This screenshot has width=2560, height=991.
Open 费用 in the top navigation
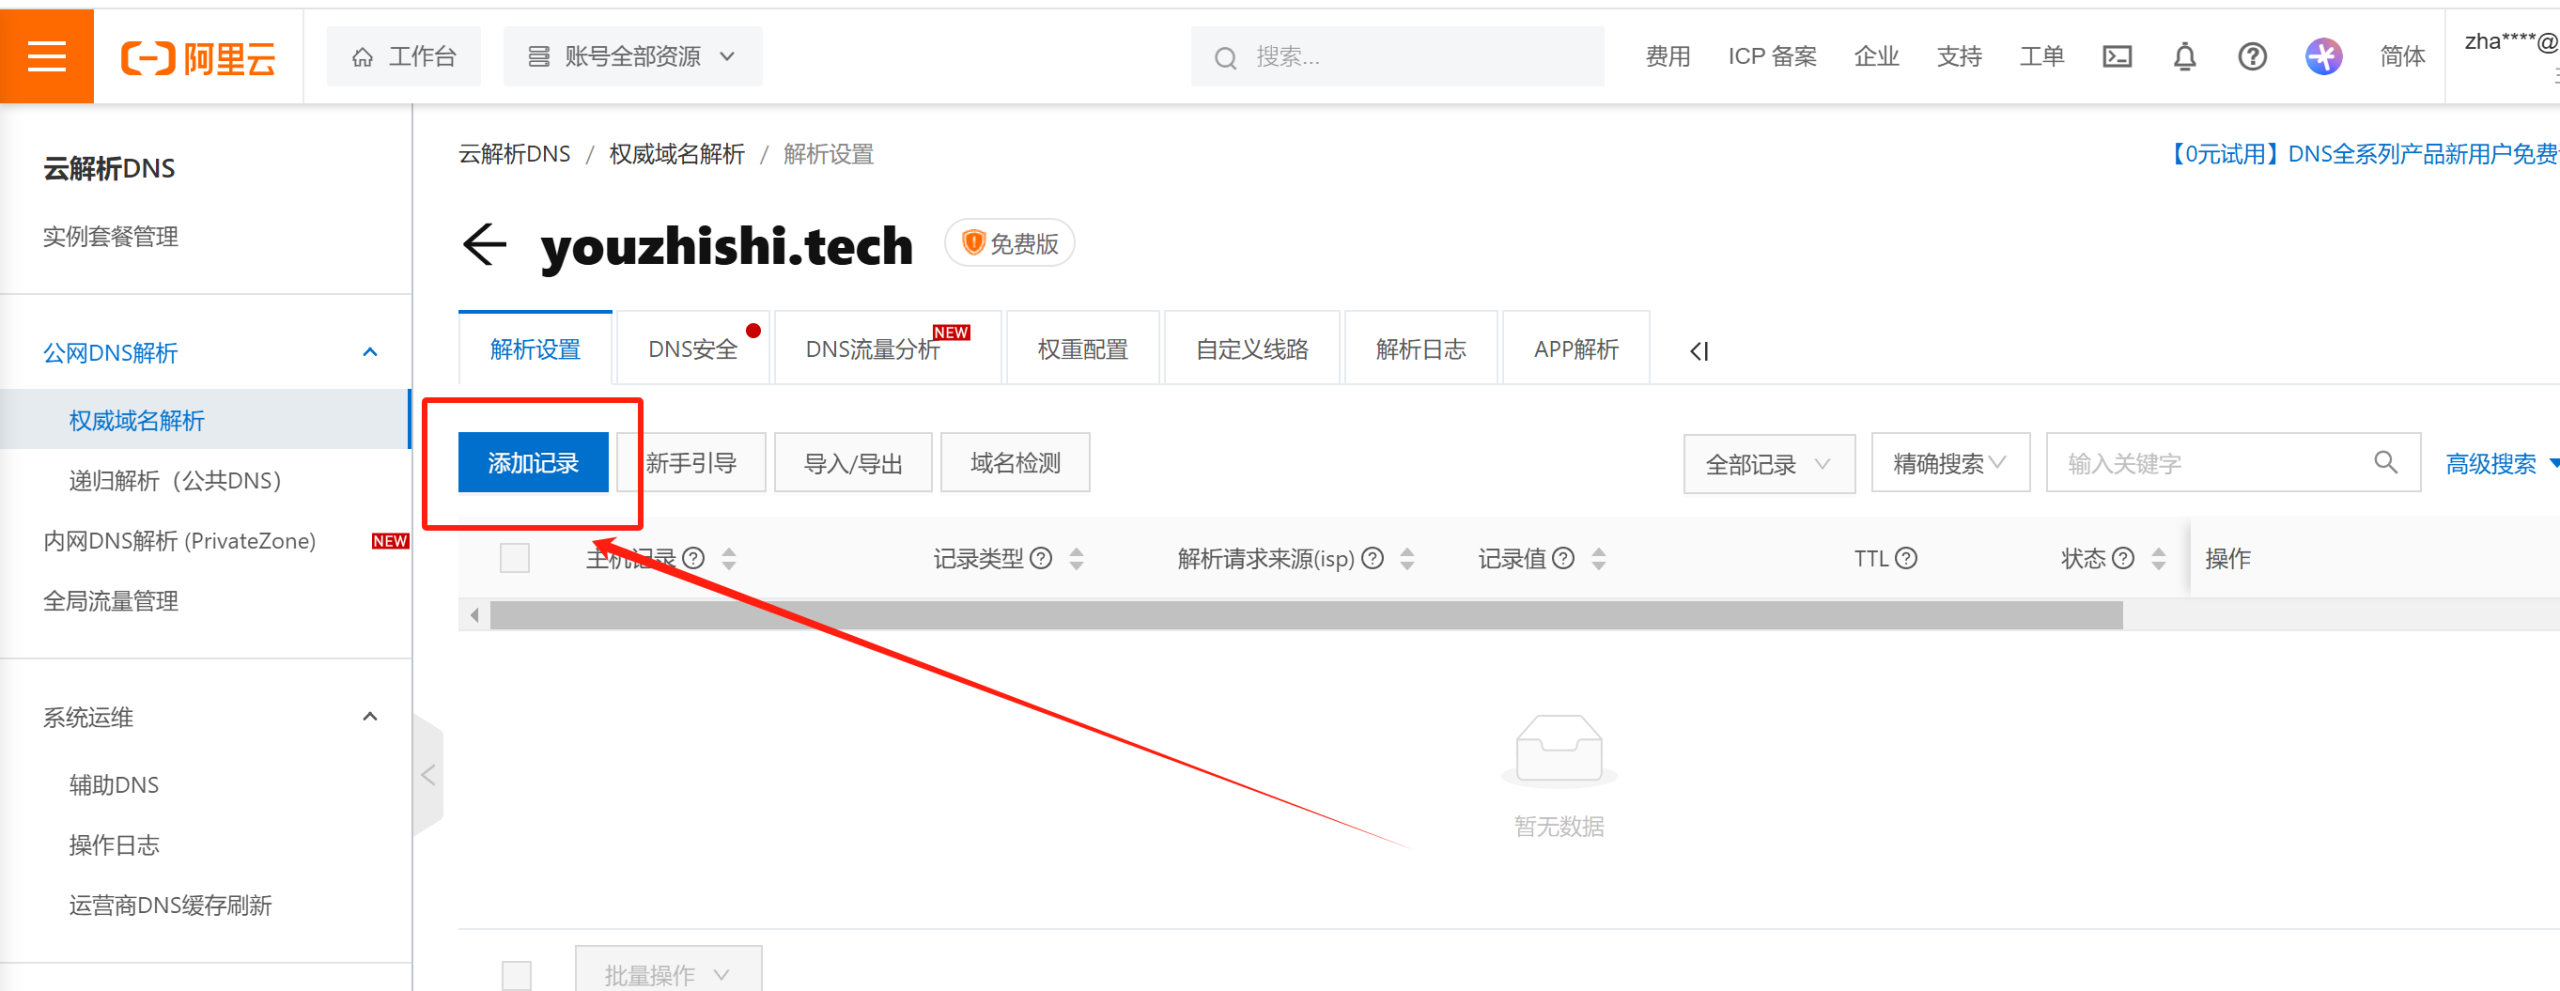point(1668,57)
